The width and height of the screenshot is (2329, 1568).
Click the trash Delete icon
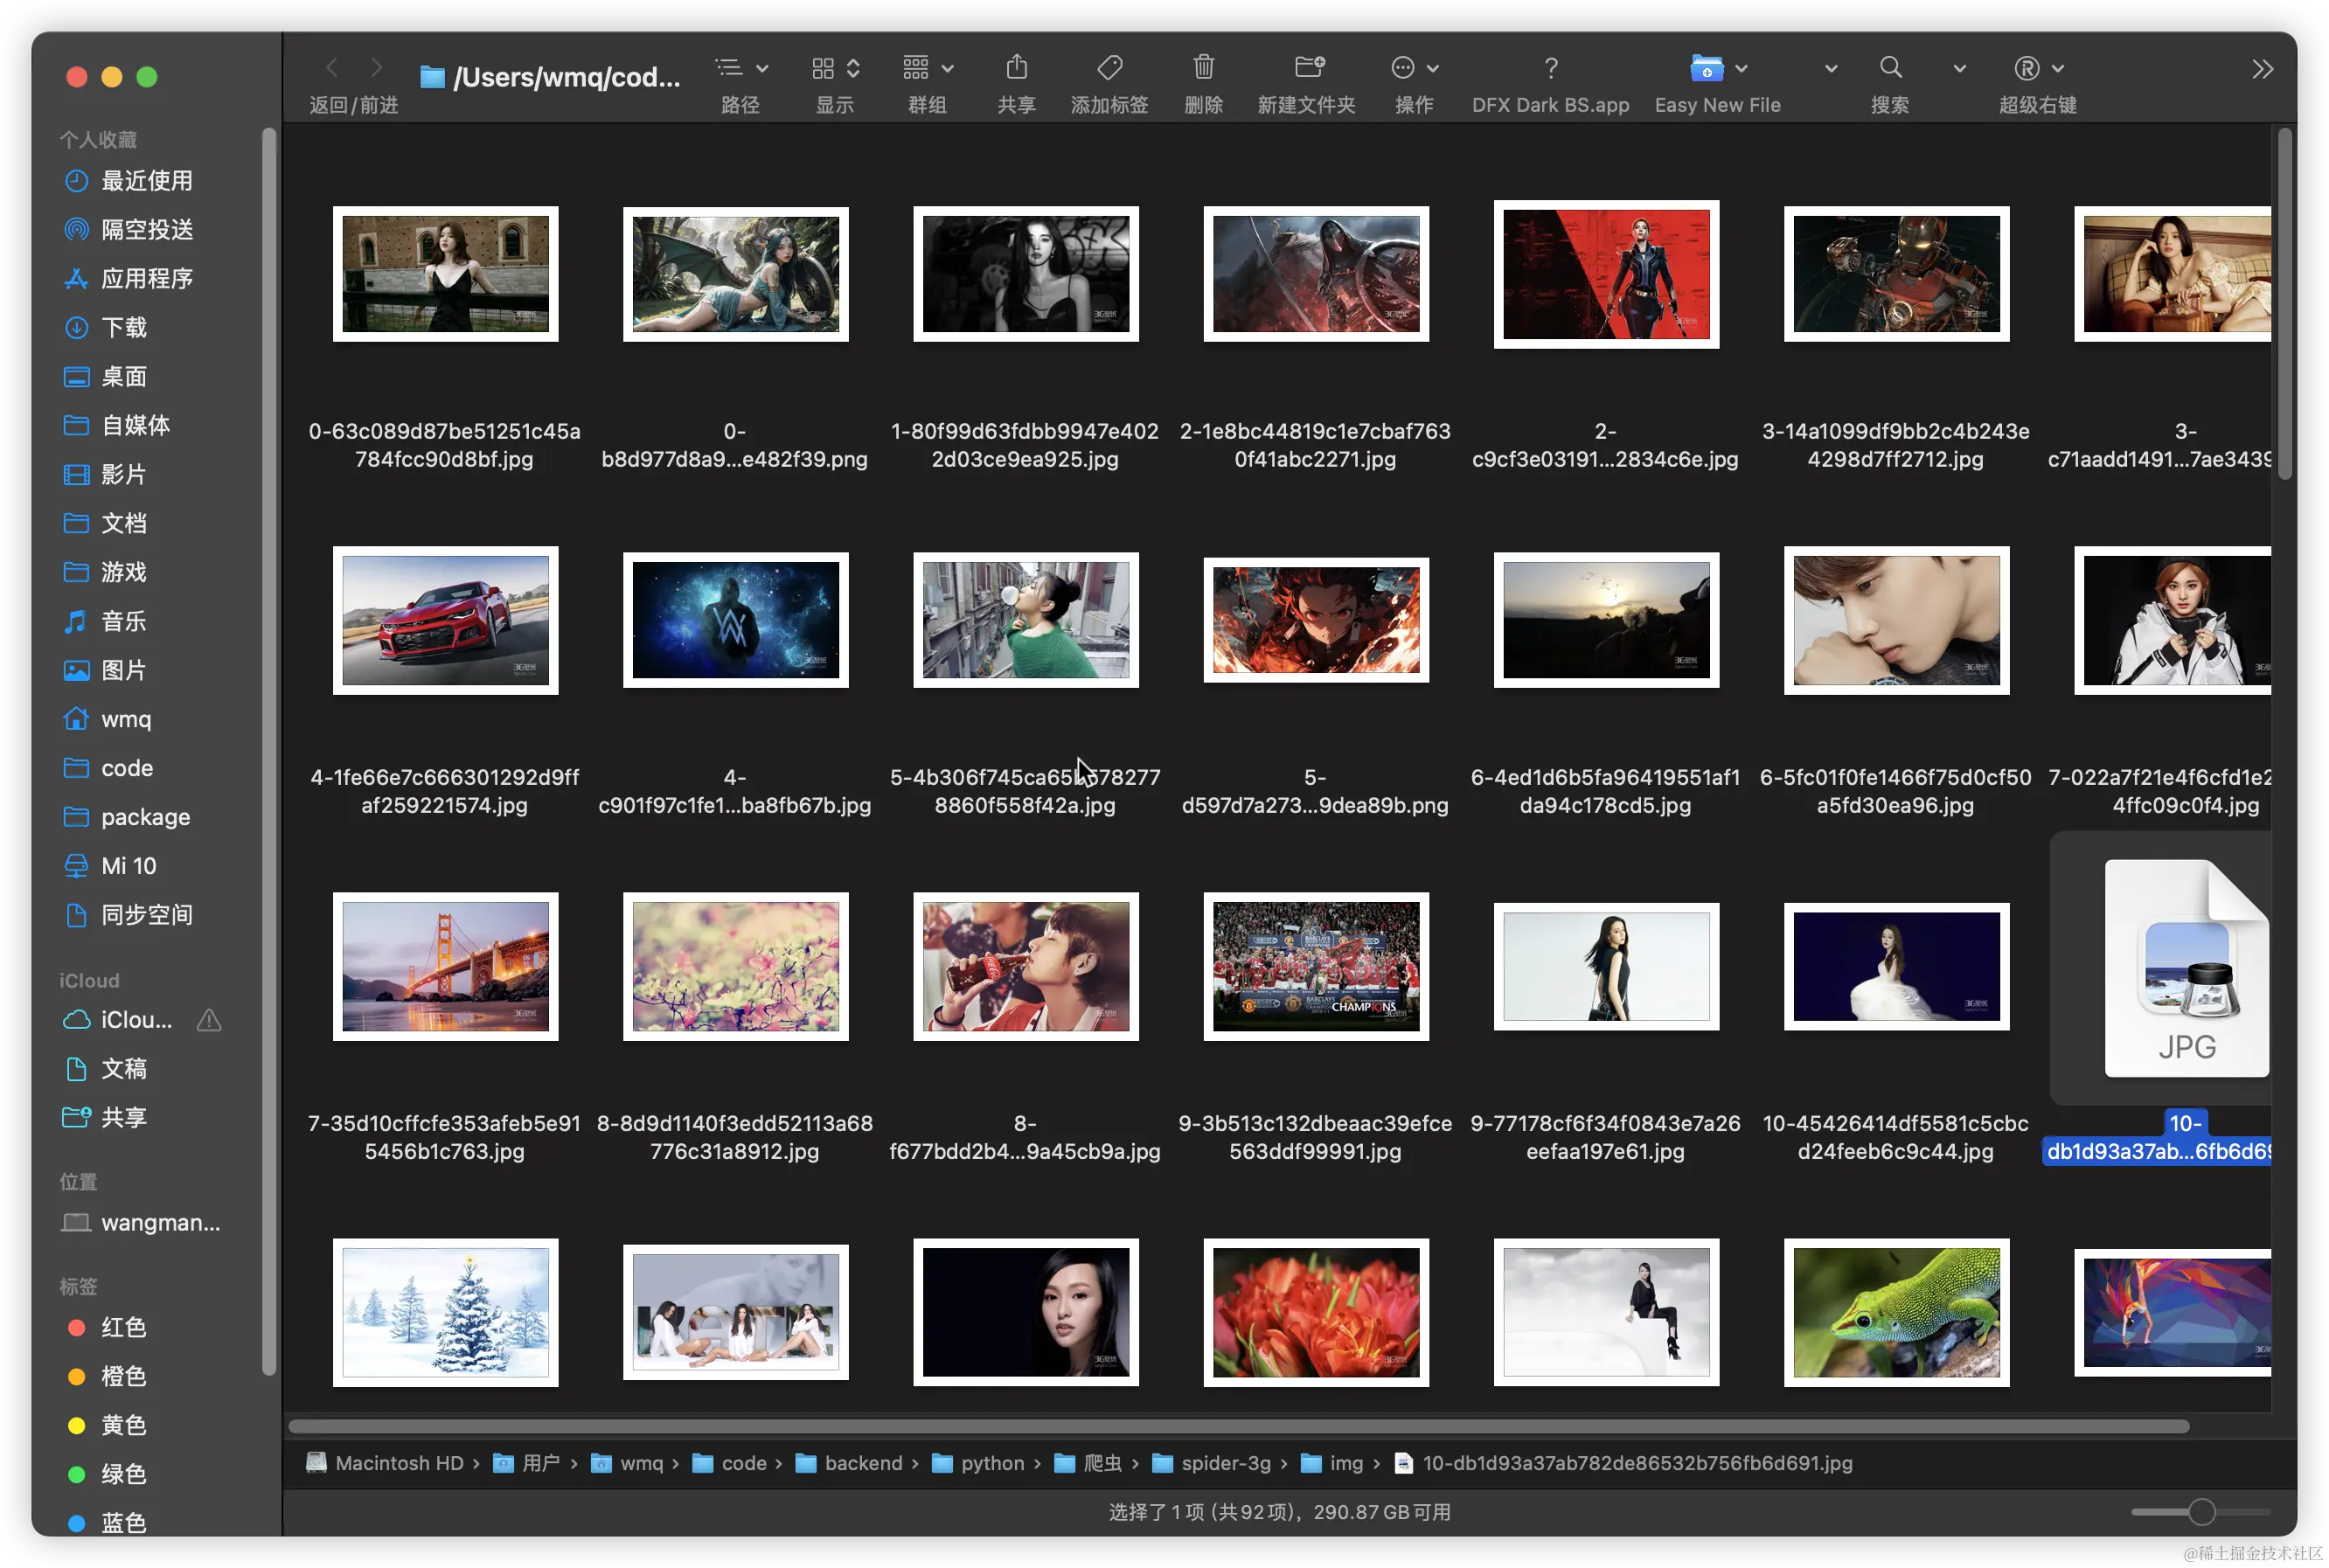click(x=1203, y=68)
